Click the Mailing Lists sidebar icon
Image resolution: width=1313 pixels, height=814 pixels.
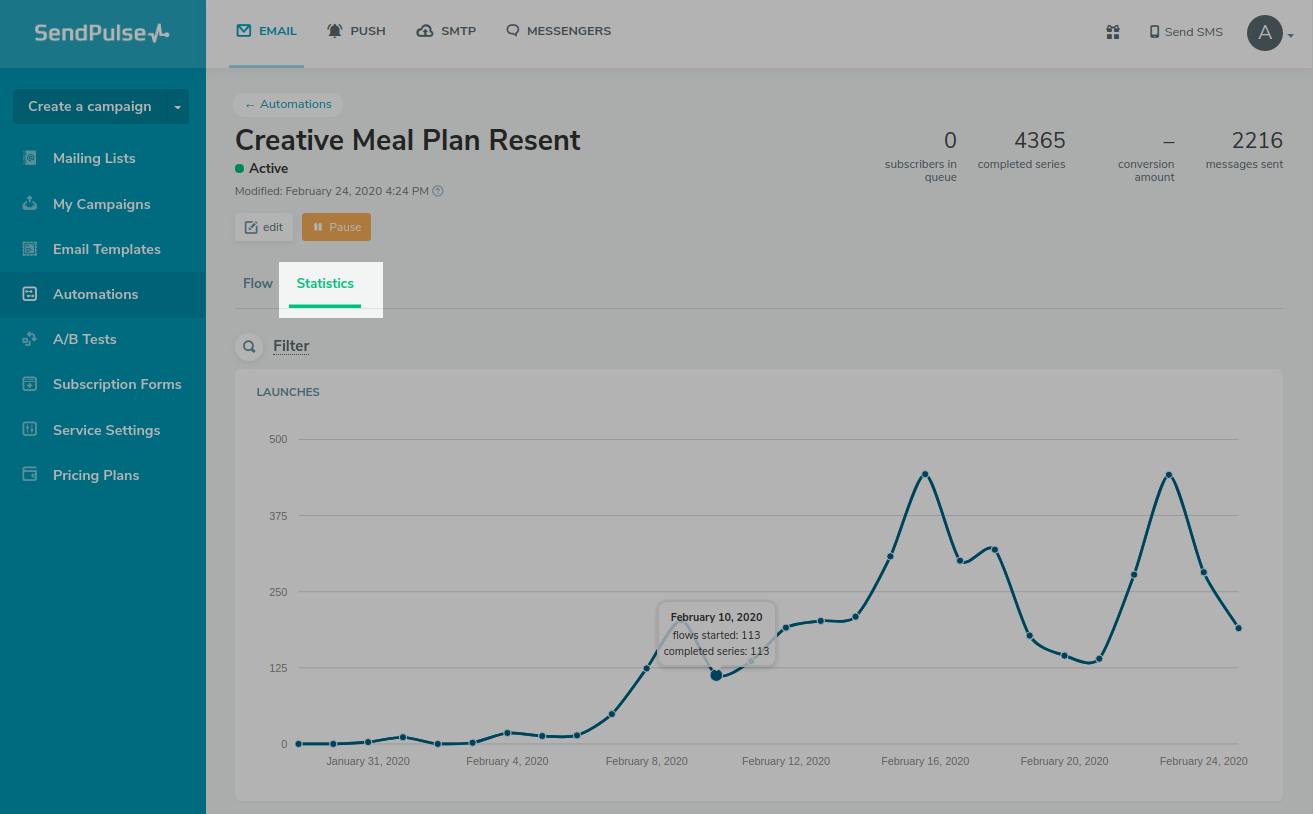point(30,158)
